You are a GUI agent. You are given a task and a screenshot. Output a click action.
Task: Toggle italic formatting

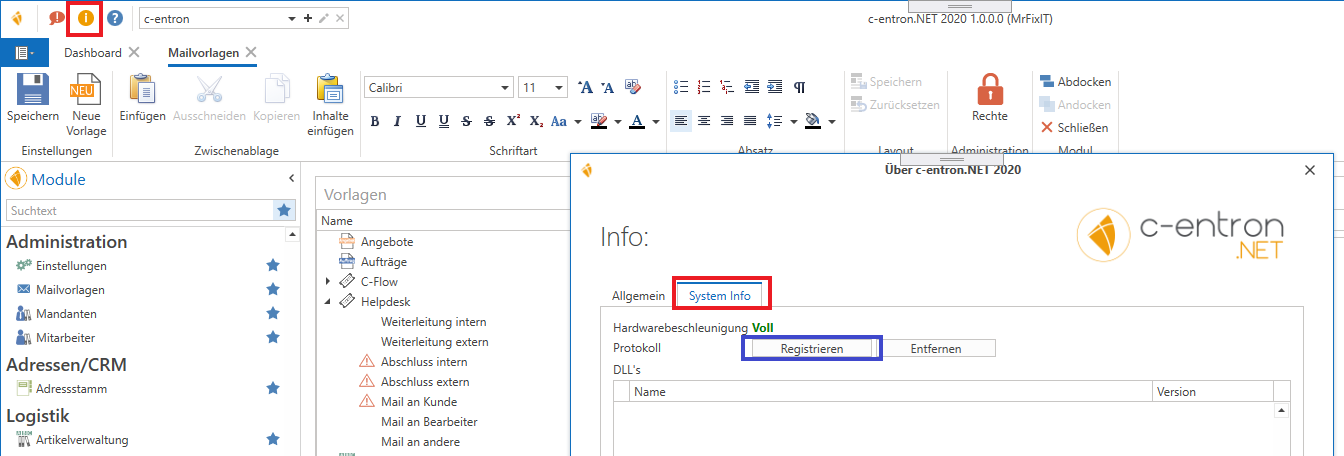[x=397, y=122]
